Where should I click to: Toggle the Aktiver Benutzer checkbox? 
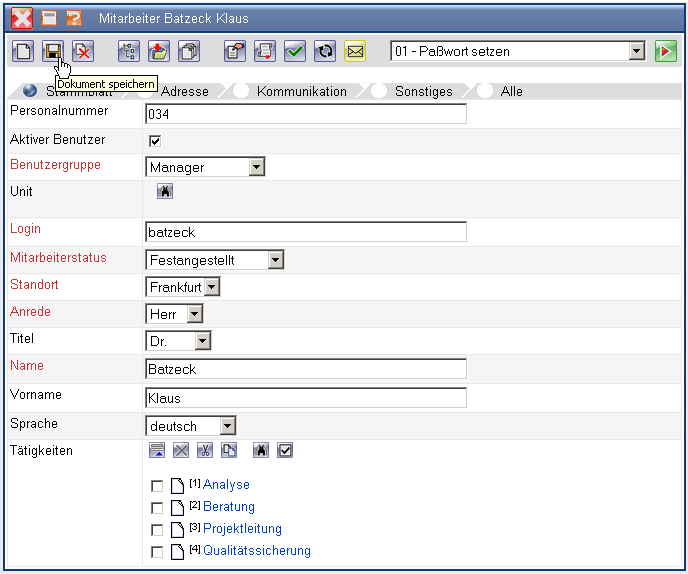(x=155, y=141)
